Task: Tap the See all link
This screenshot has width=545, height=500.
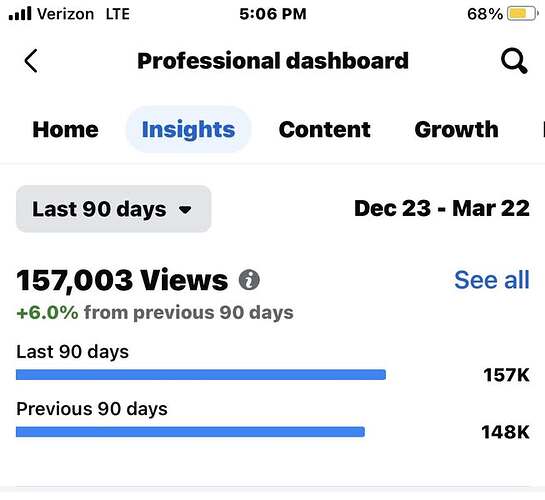Action: 492,280
